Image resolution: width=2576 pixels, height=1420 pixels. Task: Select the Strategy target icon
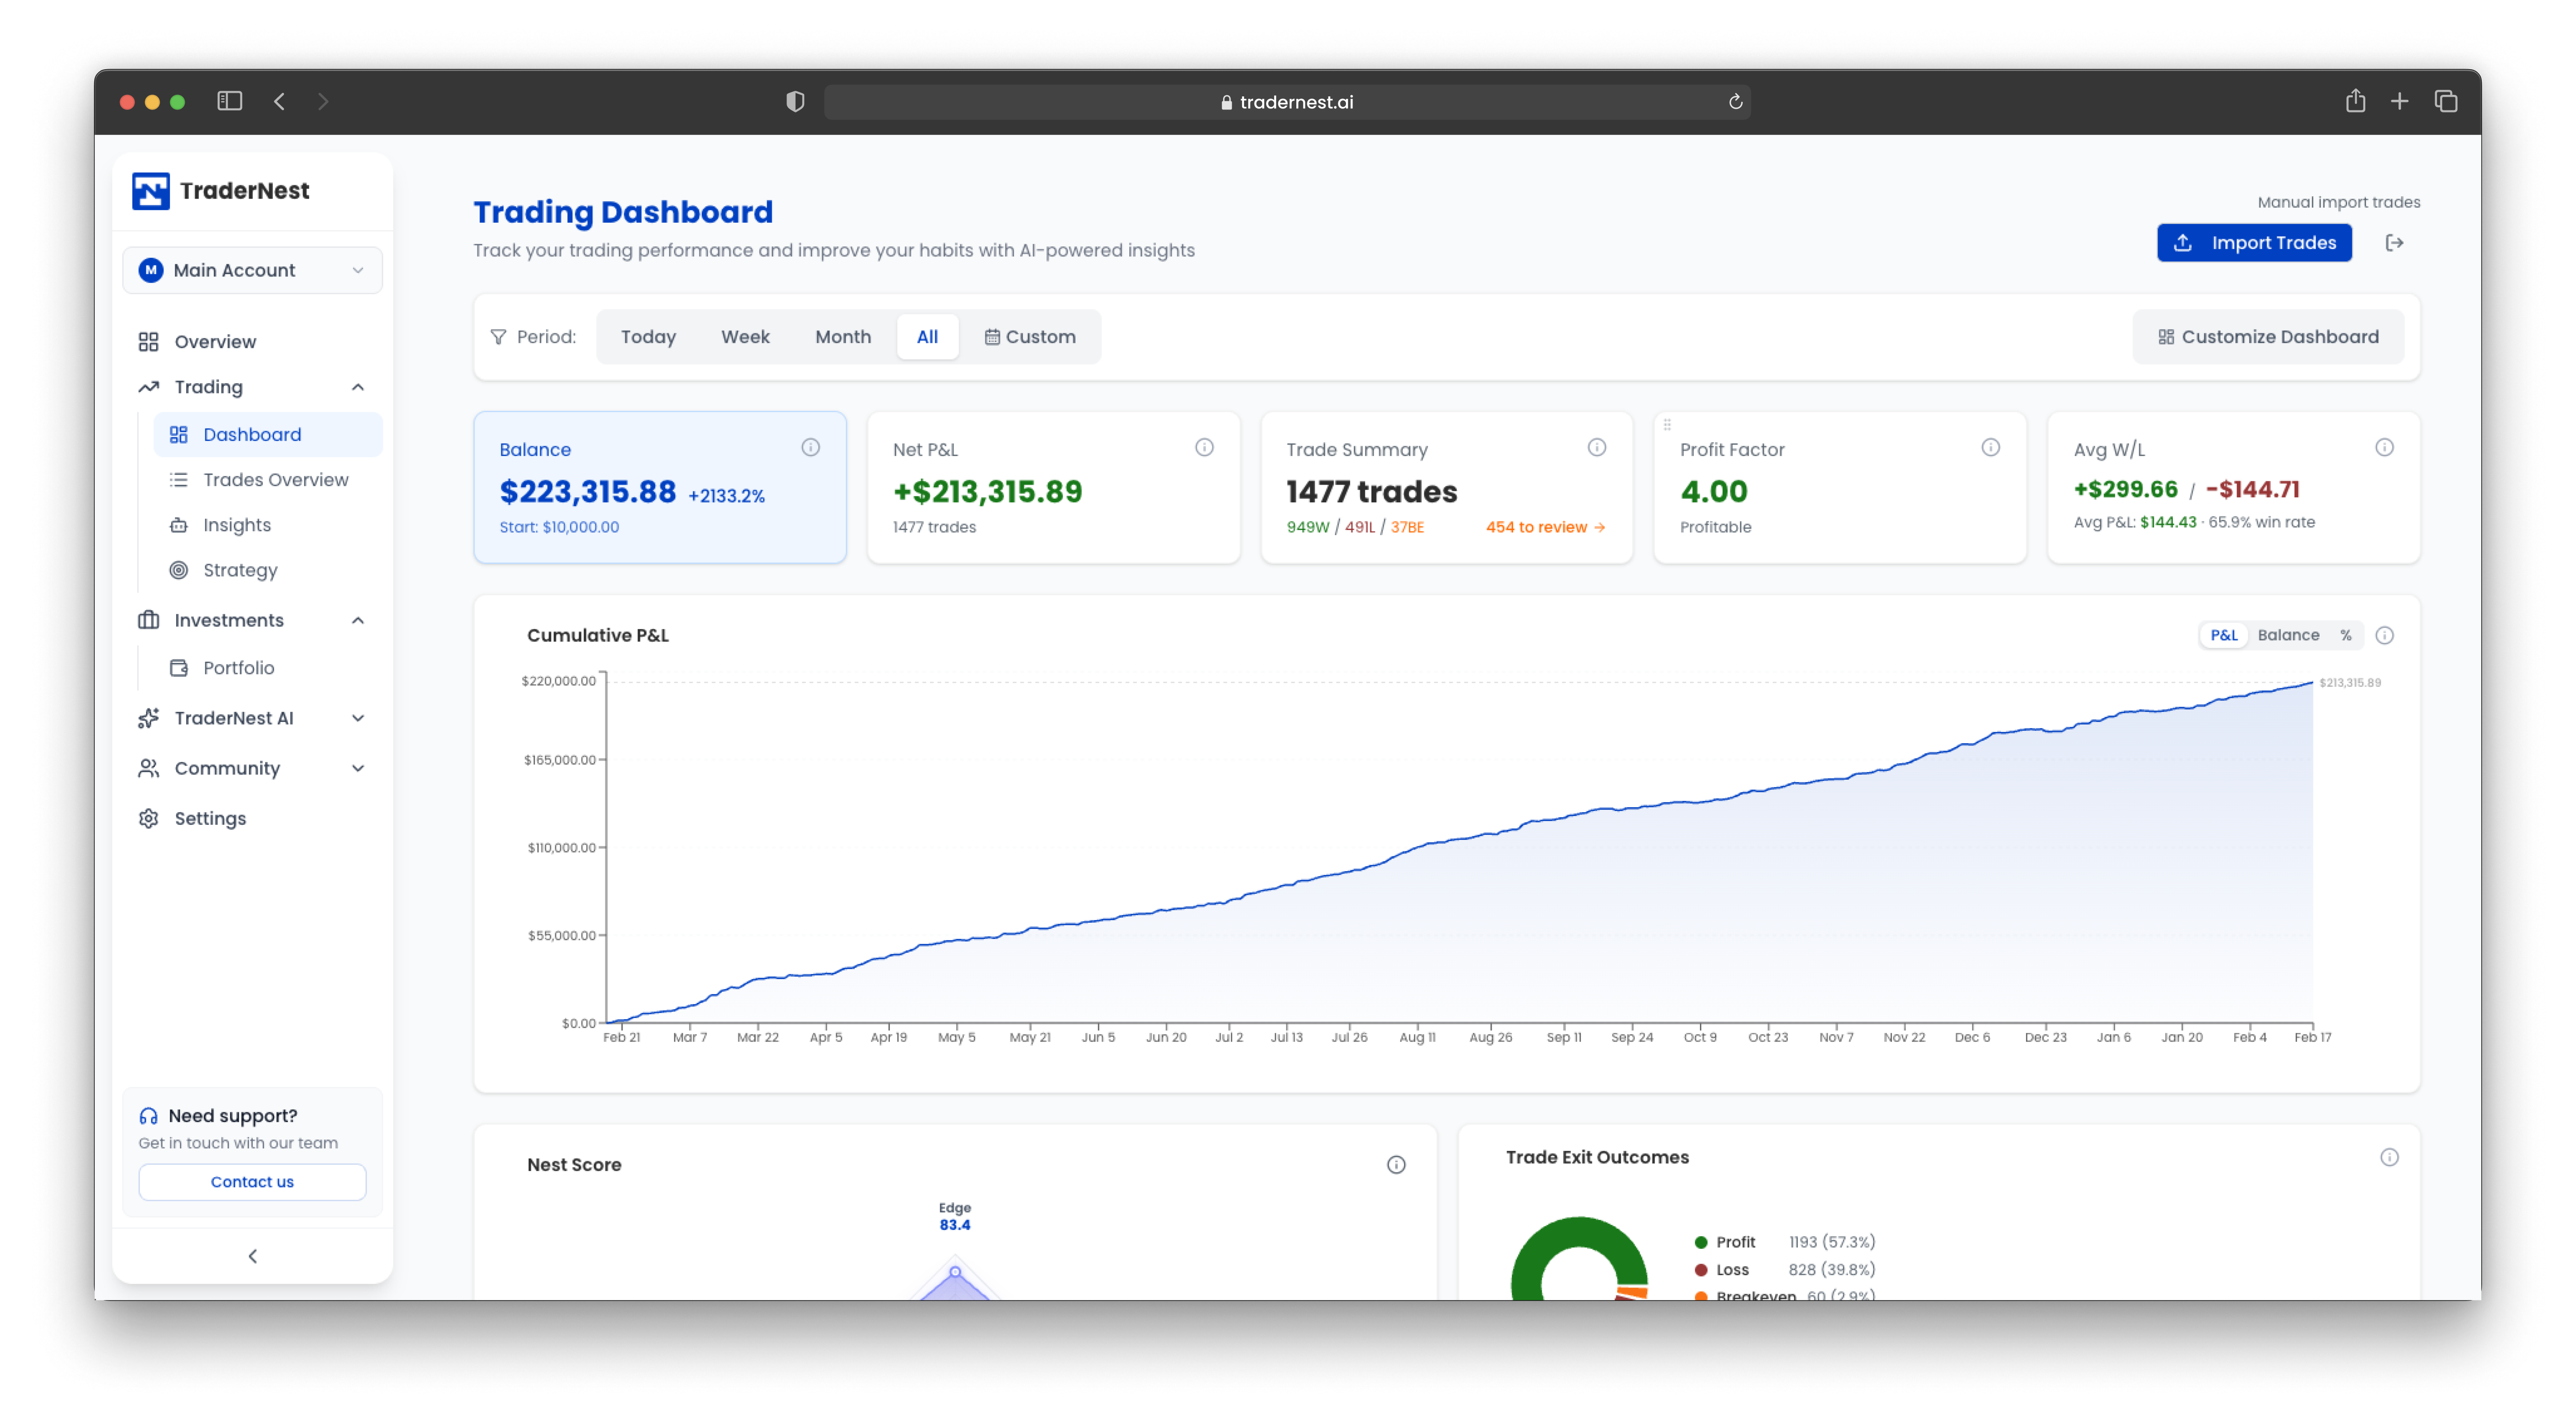(179, 570)
